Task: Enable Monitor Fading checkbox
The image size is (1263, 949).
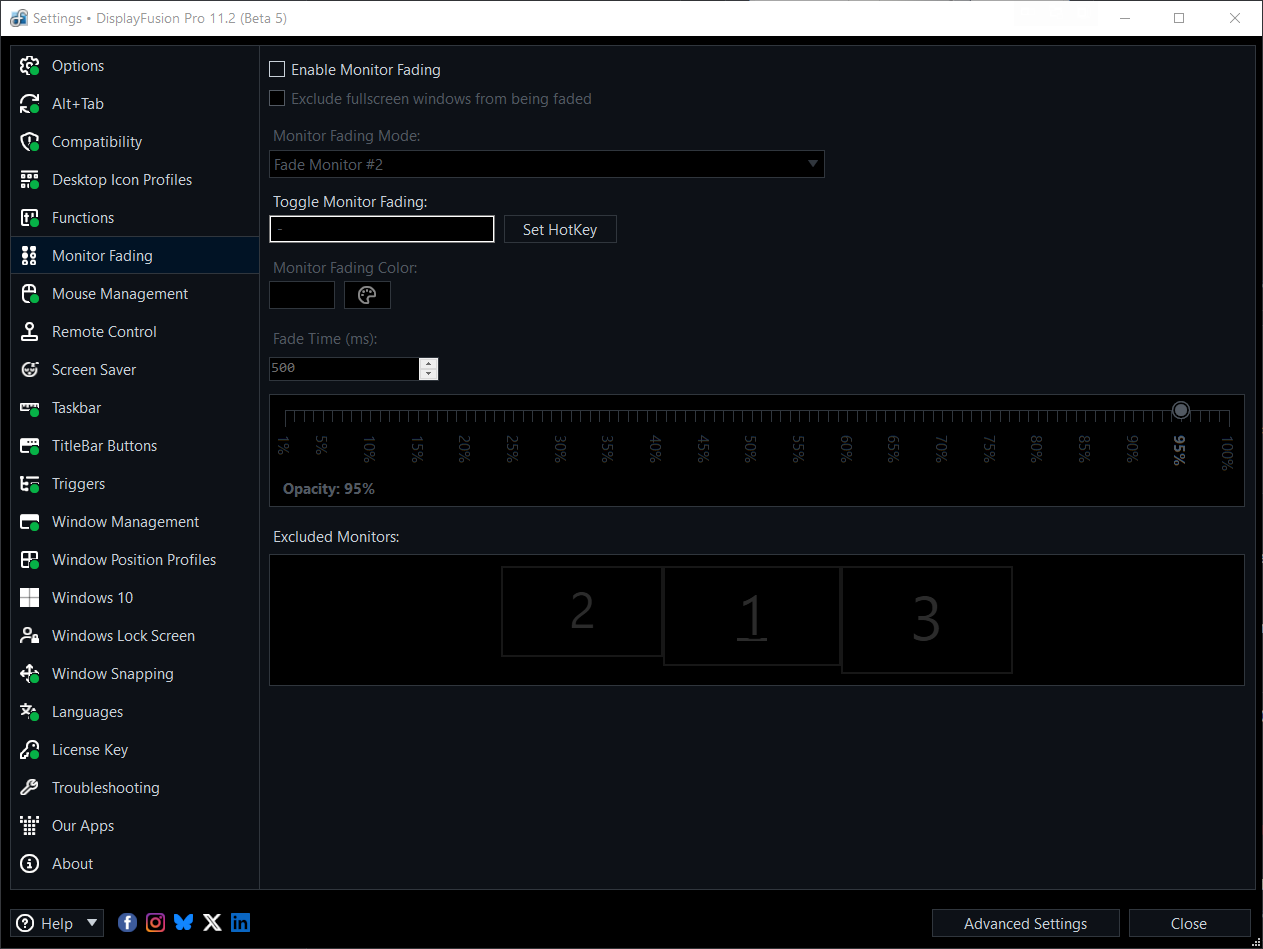Action: pos(278,70)
